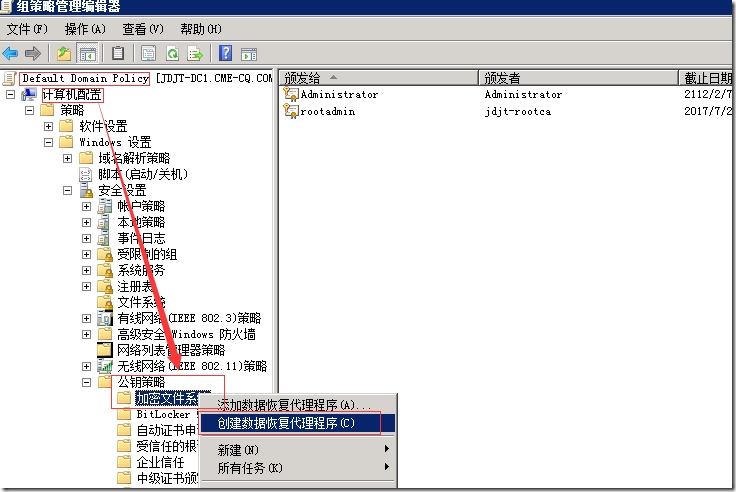The width and height of the screenshot is (736, 492).
Task: Open the 新建(N) submenu
Action: (x=299, y=450)
